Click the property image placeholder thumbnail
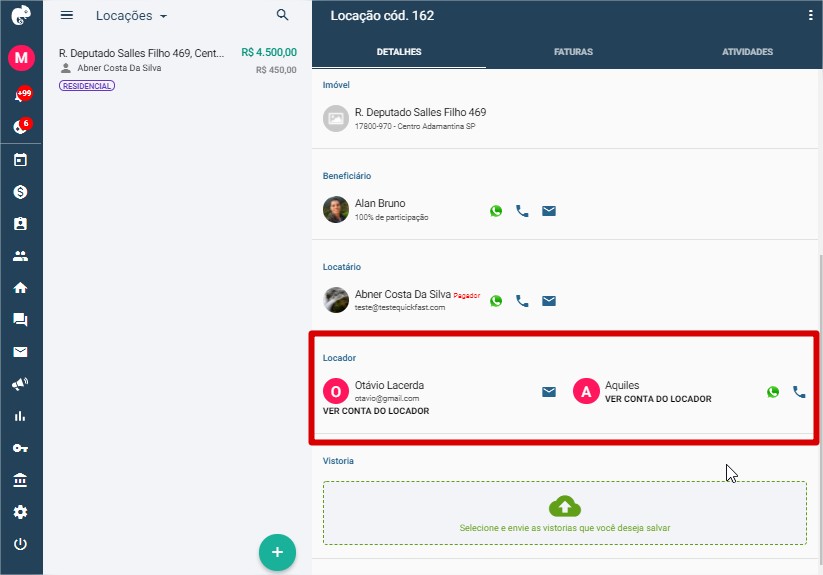823x575 pixels. click(x=336, y=119)
